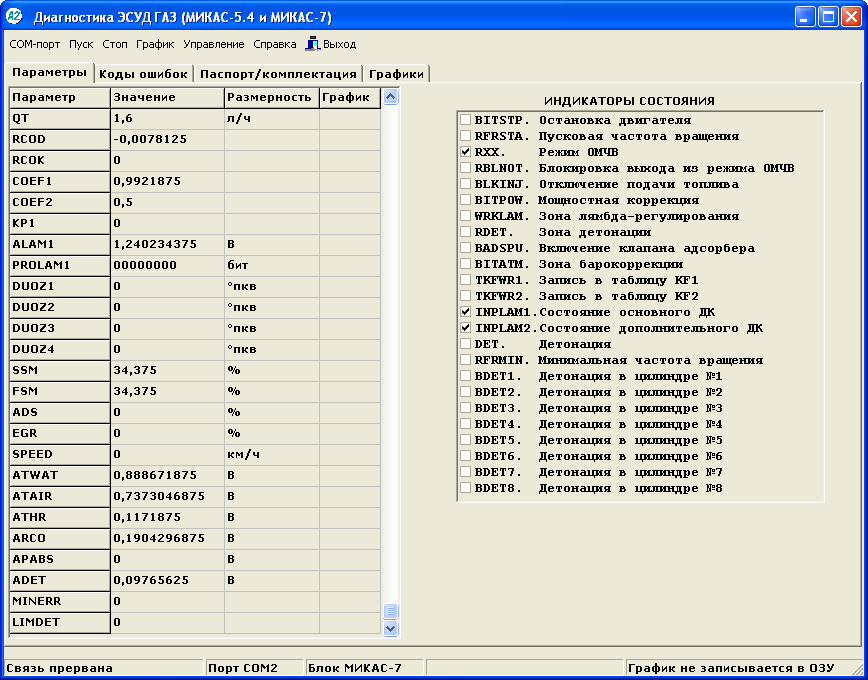
Task: Click the Размерность column header
Action: click(x=272, y=97)
